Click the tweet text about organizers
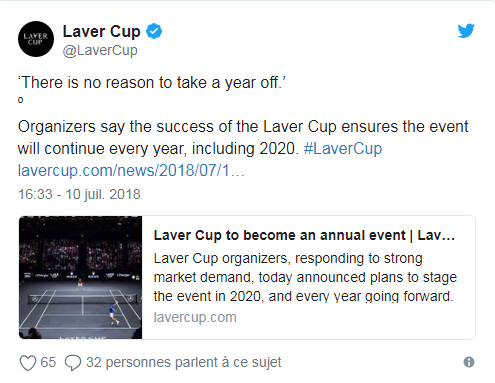The image size is (495, 383). click(x=243, y=138)
